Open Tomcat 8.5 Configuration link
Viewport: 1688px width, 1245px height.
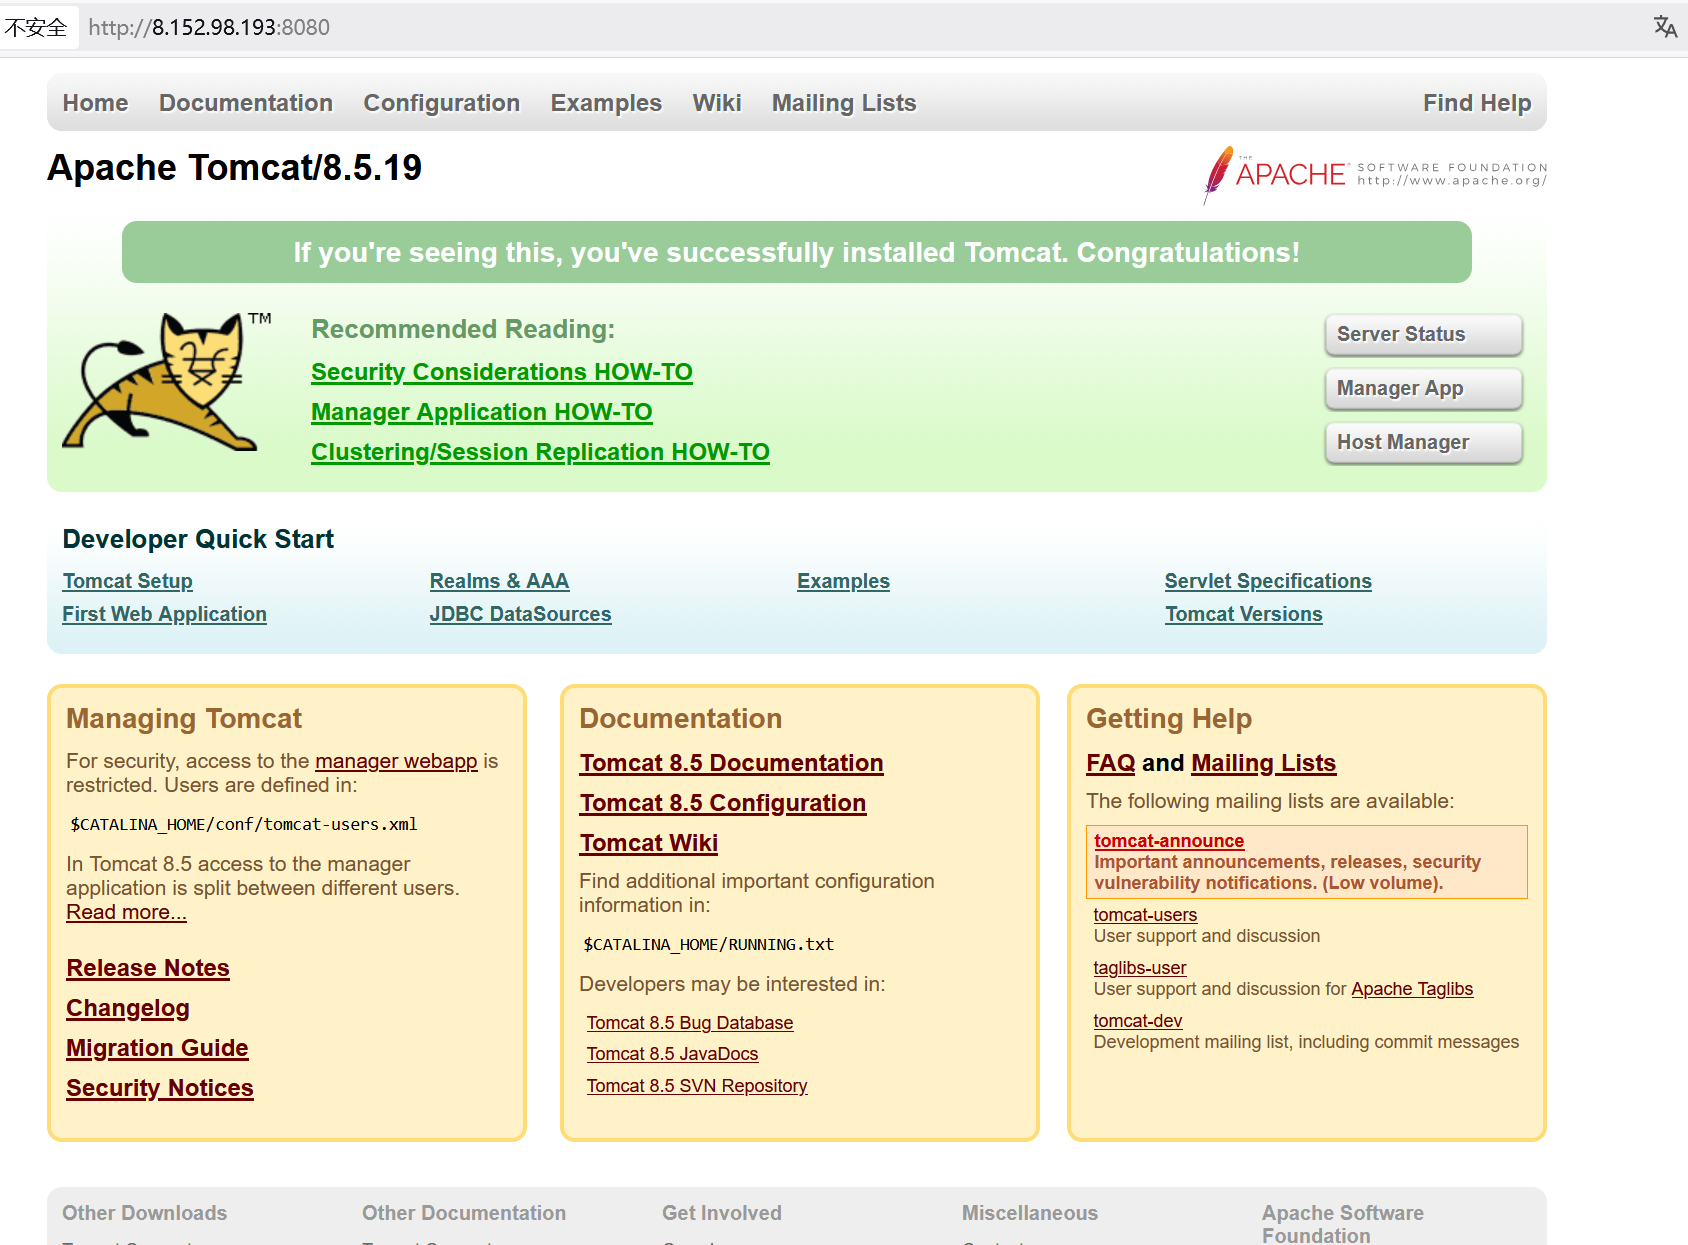click(723, 803)
